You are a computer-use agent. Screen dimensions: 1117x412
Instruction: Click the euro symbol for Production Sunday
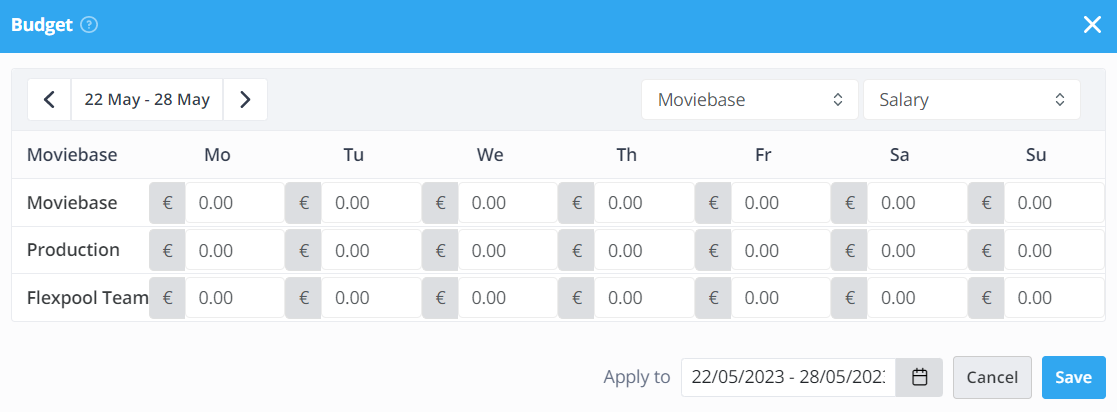pyautogui.click(x=986, y=250)
